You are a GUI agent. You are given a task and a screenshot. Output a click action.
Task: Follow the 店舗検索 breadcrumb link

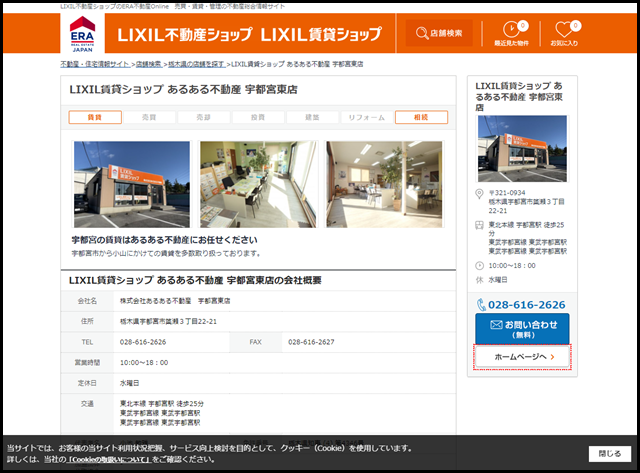coord(149,64)
